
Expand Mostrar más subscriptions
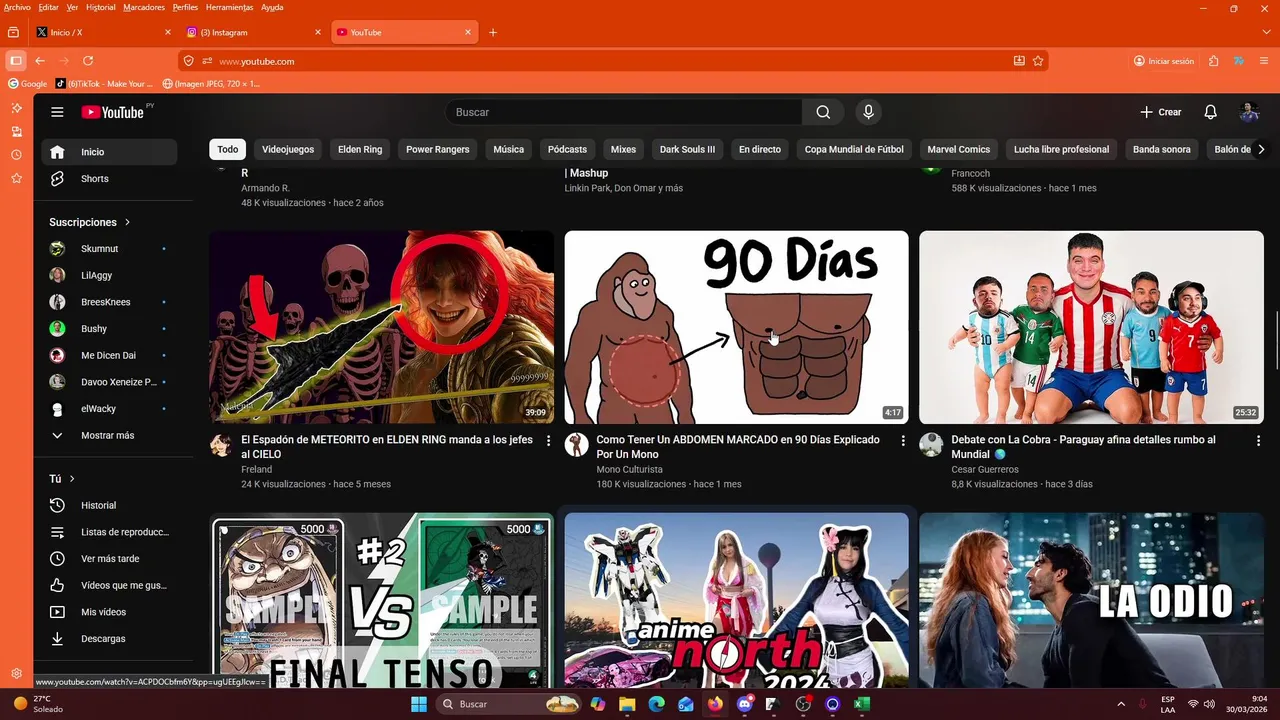109,436
